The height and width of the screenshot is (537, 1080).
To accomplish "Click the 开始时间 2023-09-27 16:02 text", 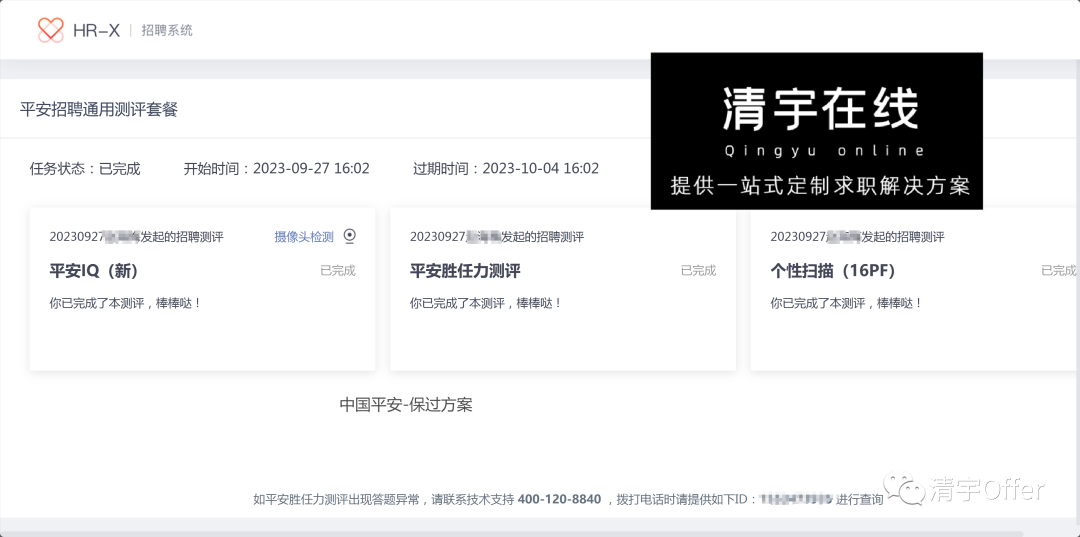I will [276, 169].
